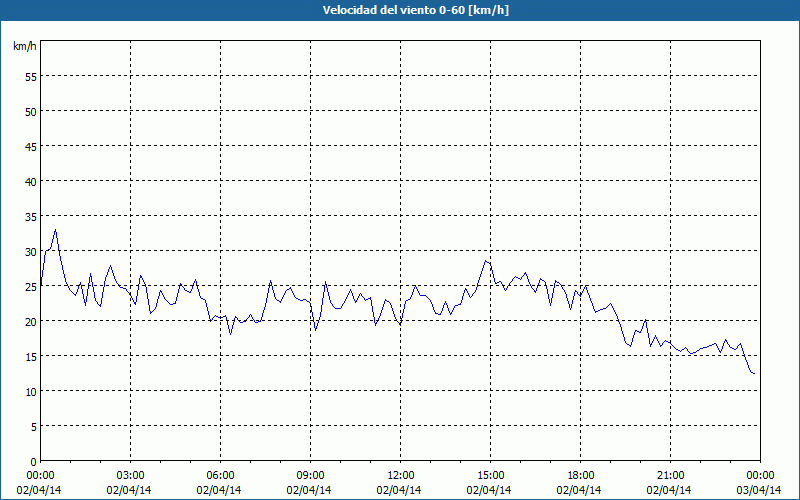Click the "09:00" time axis label
Viewport: 800px width, 500px height.
tap(310, 476)
